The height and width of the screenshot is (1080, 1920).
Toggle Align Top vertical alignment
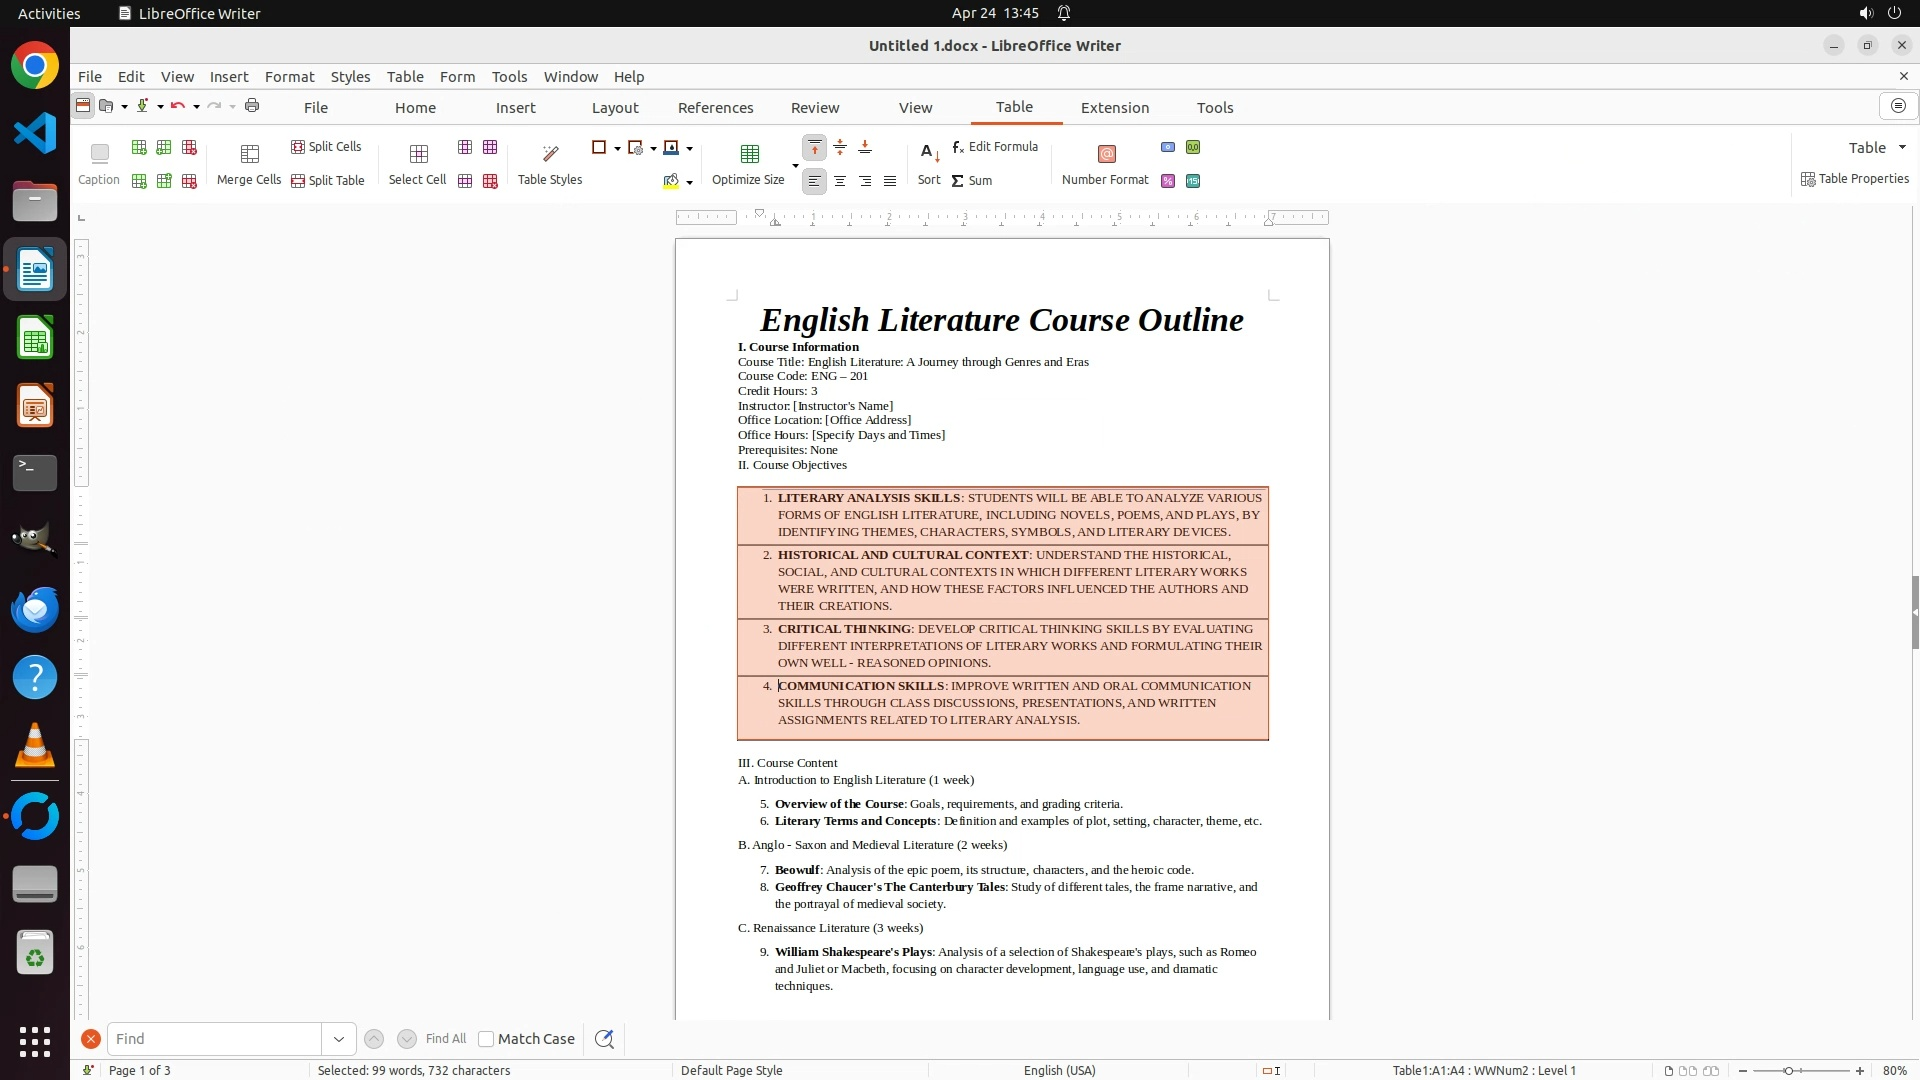coord(815,148)
